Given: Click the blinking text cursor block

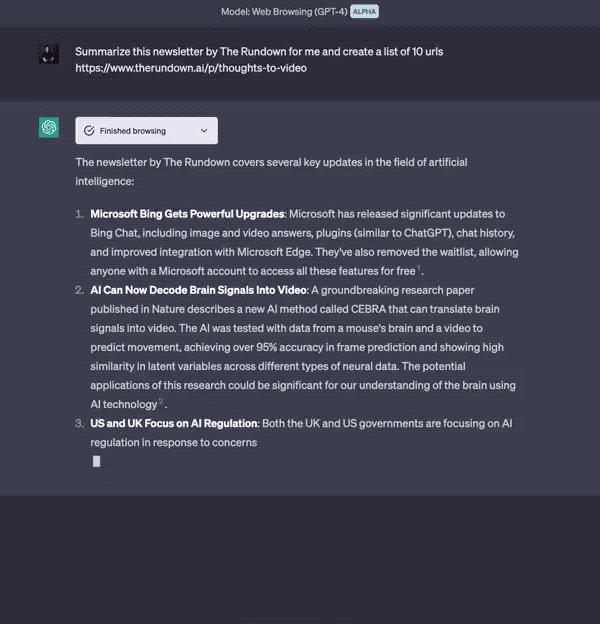Looking at the screenshot, I should (x=97, y=461).
